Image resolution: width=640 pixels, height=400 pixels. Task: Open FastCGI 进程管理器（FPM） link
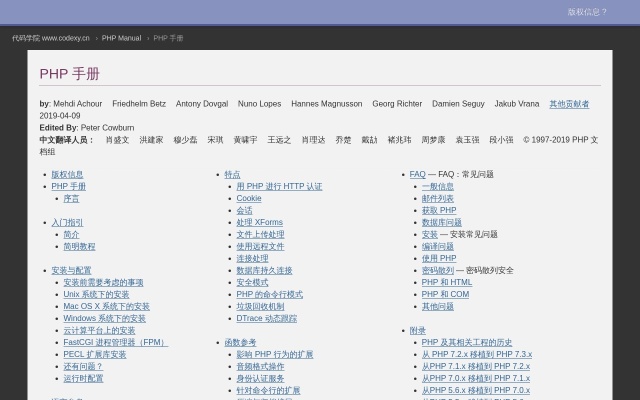coord(115,342)
